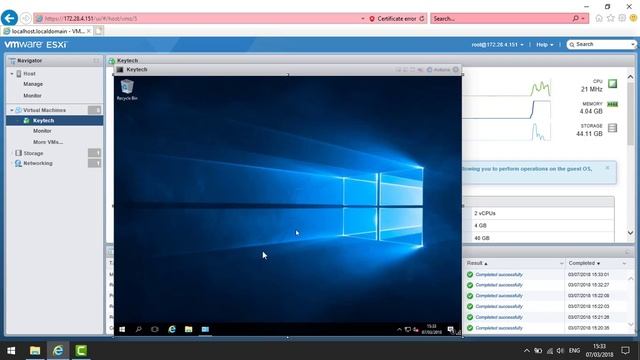Open guest VM notification center icon
This screenshot has height=360, width=640.
(x=451, y=329)
